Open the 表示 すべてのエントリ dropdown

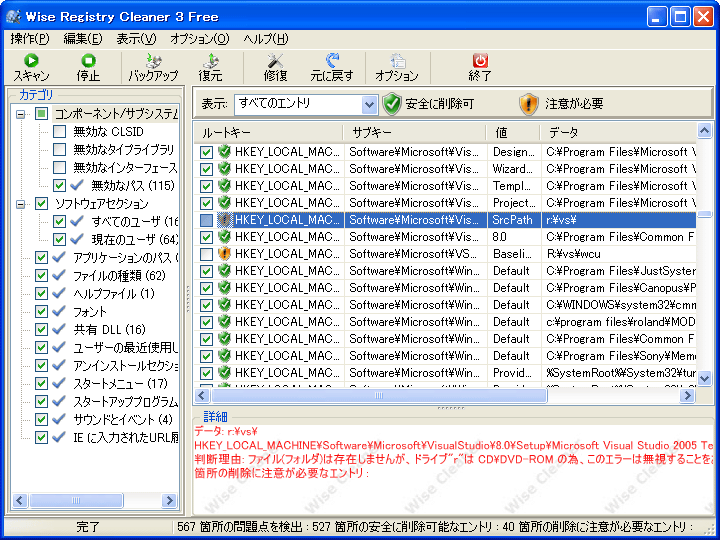(x=369, y=104)
